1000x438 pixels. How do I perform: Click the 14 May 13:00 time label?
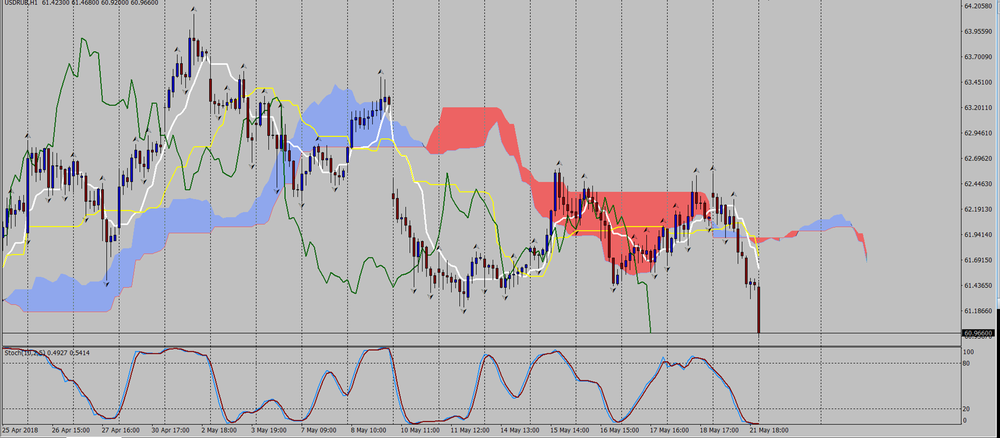[x=522, y=430]
